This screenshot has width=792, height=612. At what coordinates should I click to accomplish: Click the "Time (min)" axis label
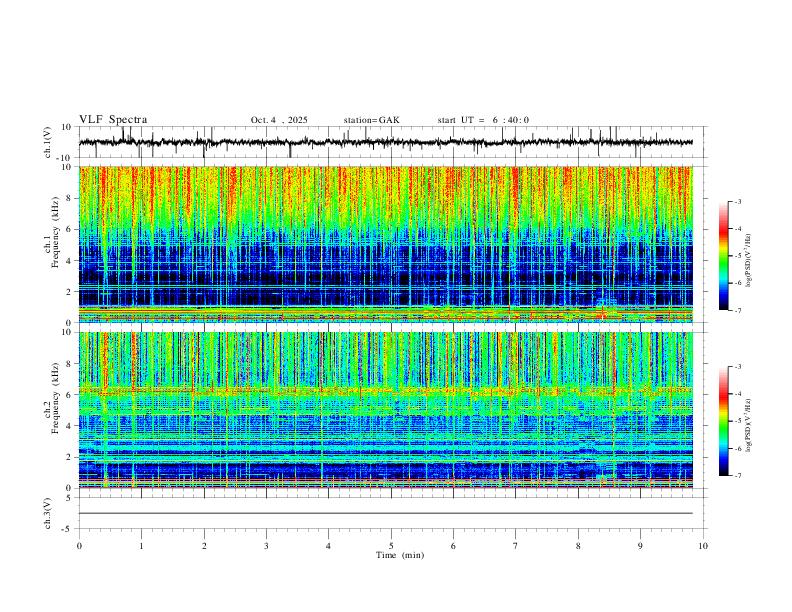tap(400, 555)
